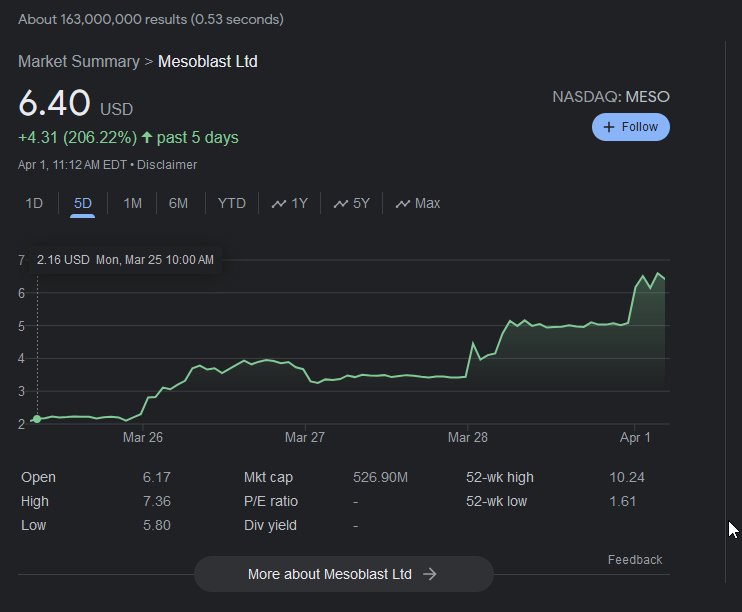Viewport: 742px width, 612px height.
Task: Click the 52-wk high value 10.24
Action: [627, 477]
